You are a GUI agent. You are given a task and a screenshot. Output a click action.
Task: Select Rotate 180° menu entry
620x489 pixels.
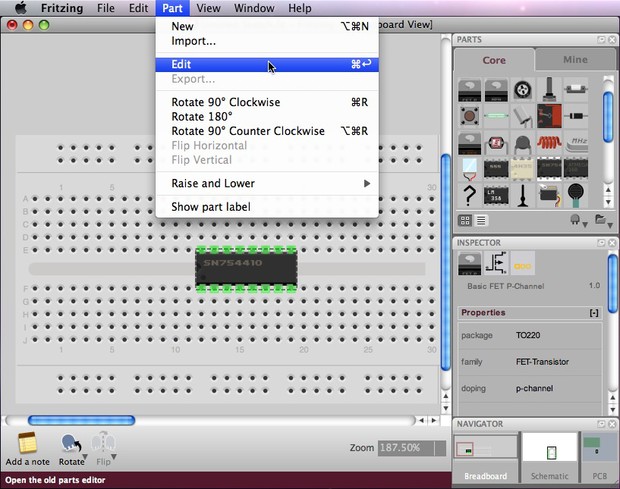coord(267,117)
